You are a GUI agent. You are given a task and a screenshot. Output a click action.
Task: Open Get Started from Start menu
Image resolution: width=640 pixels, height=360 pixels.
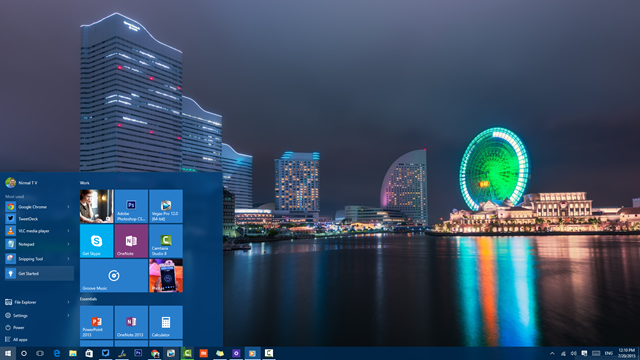[39, 273]
